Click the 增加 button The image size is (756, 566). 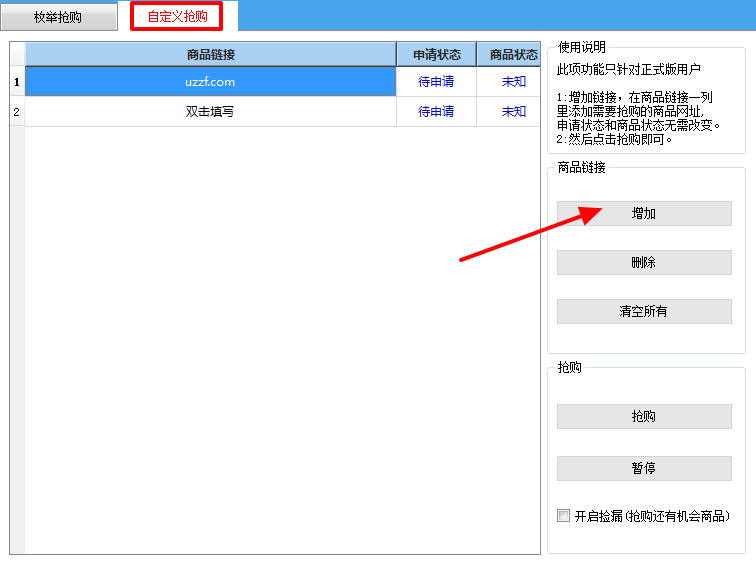(x=644, y=213)
